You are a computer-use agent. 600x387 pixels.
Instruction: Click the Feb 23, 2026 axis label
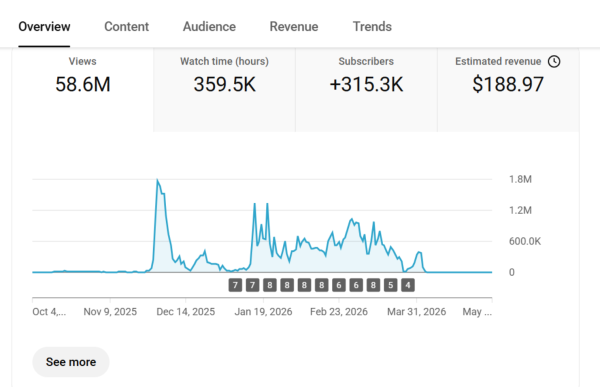tap(339, 312)
